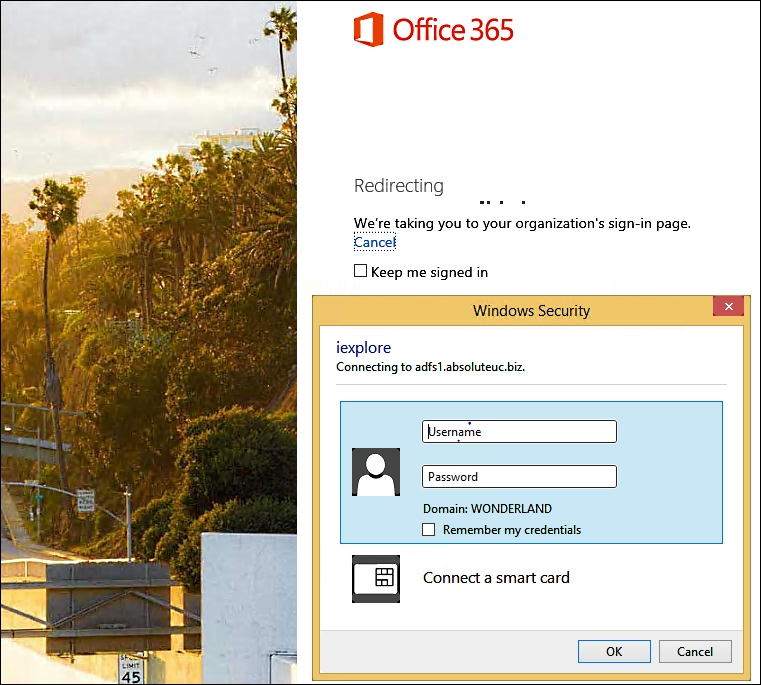Select the smart card icon
761x685 pixels.
[376, 579]
